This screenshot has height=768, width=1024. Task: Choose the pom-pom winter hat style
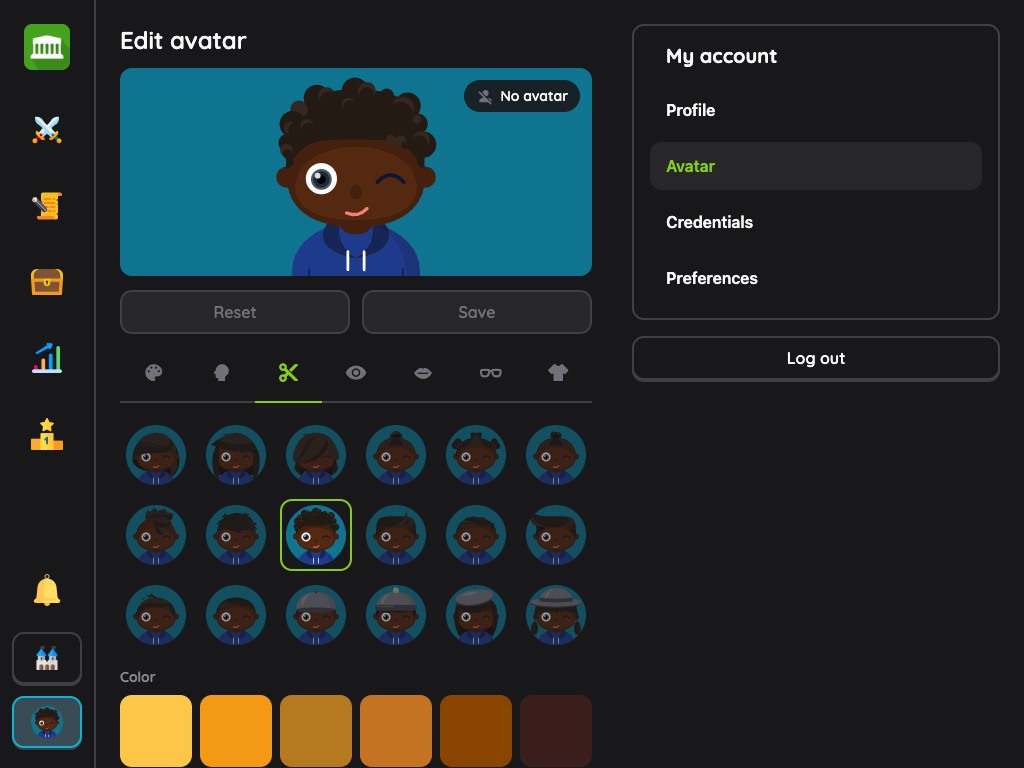396,615
